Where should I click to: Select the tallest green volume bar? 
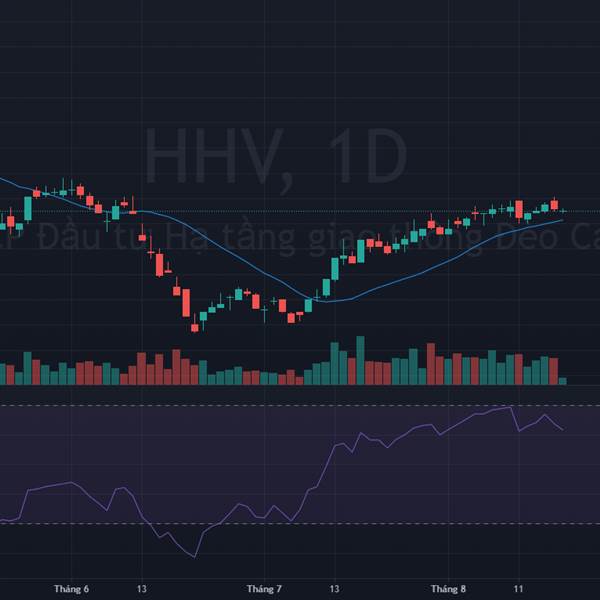[360, 360]
